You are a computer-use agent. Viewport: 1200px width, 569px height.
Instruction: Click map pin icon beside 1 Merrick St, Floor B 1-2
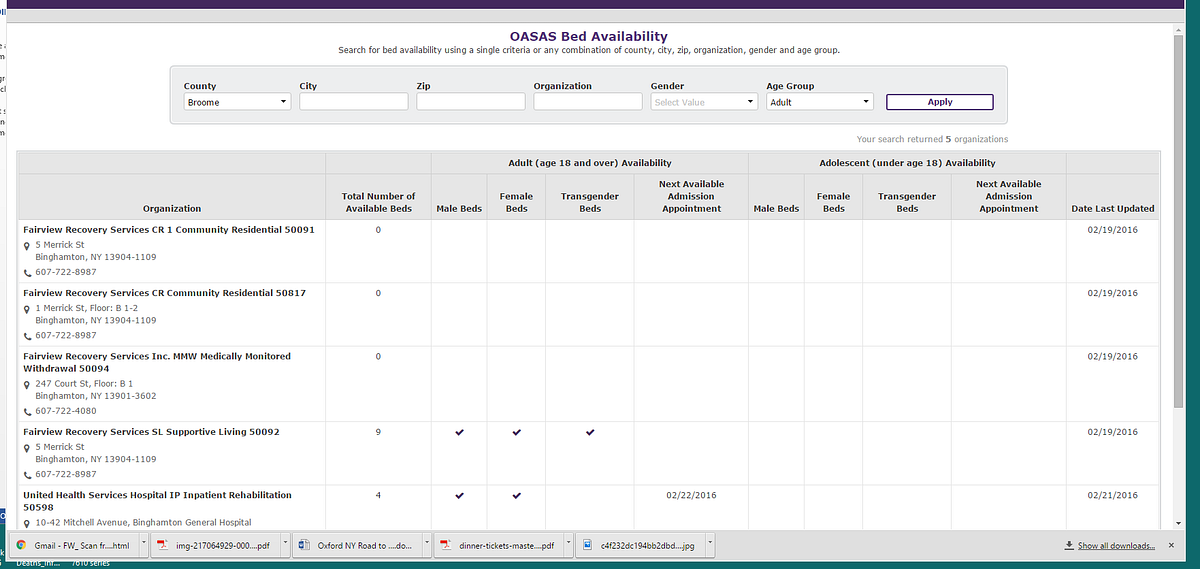click(x=27, y=309)
